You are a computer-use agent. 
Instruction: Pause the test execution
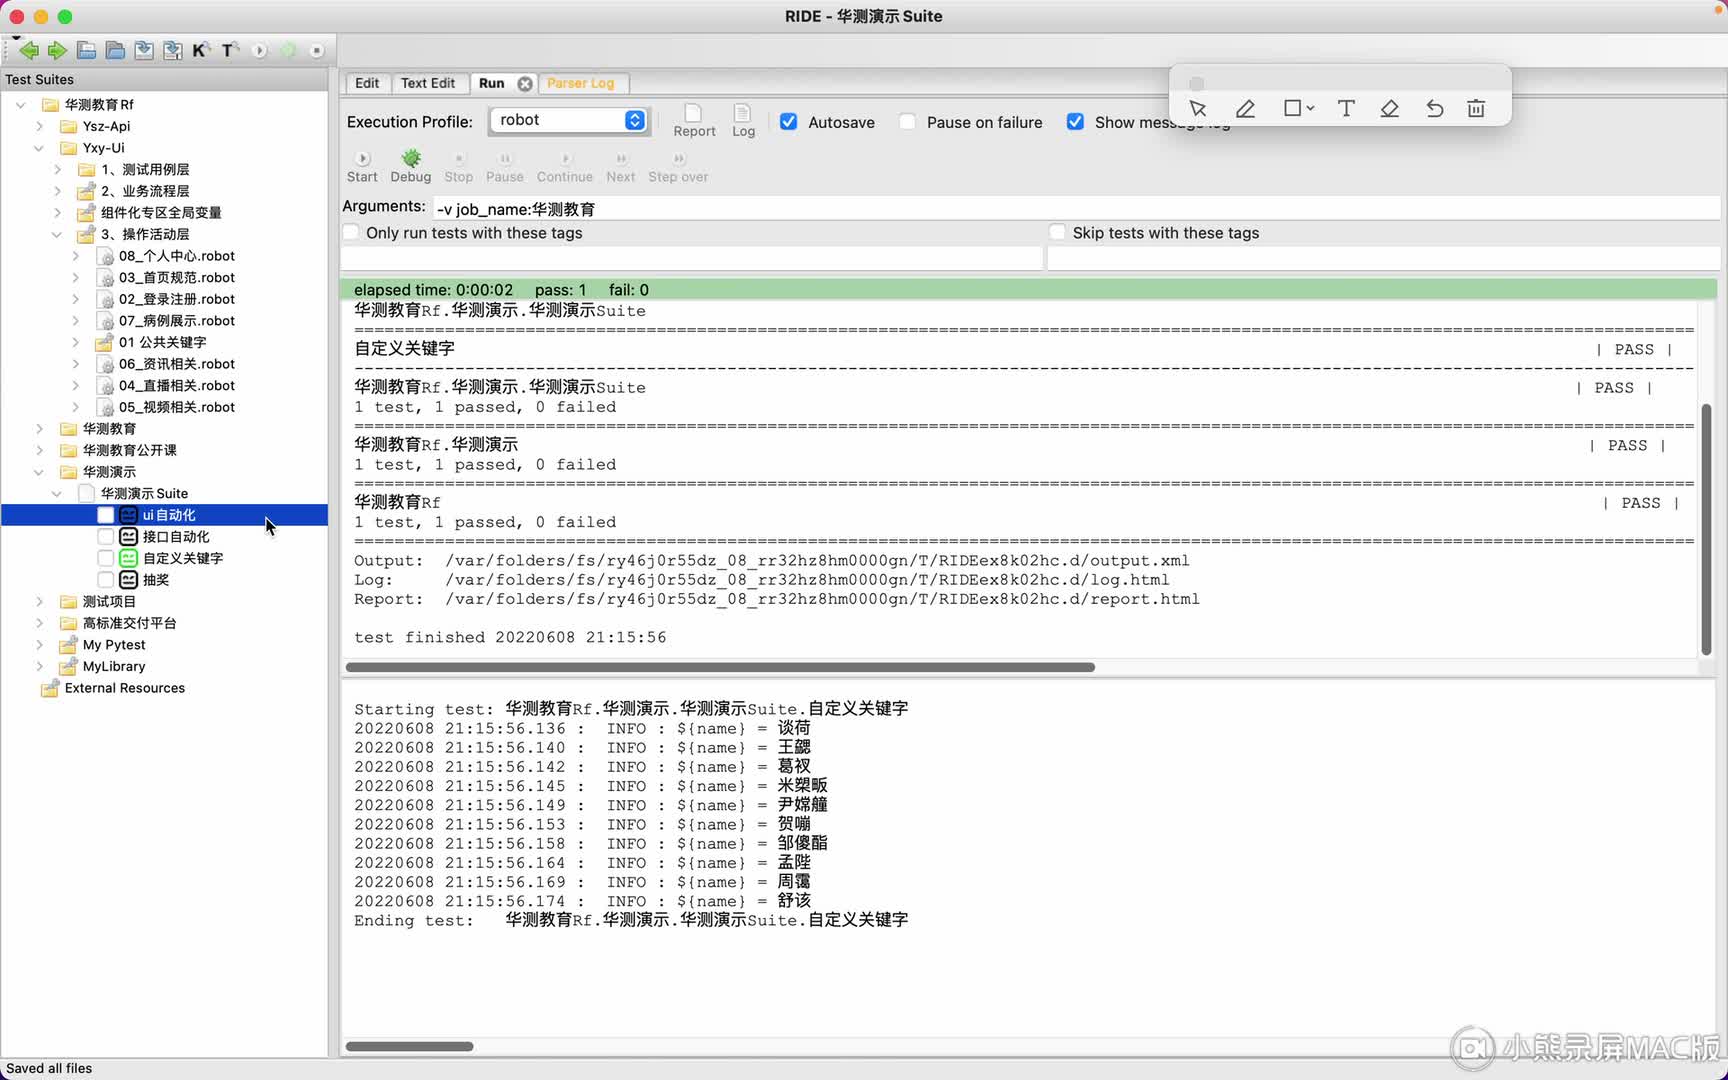pos(505,167)
